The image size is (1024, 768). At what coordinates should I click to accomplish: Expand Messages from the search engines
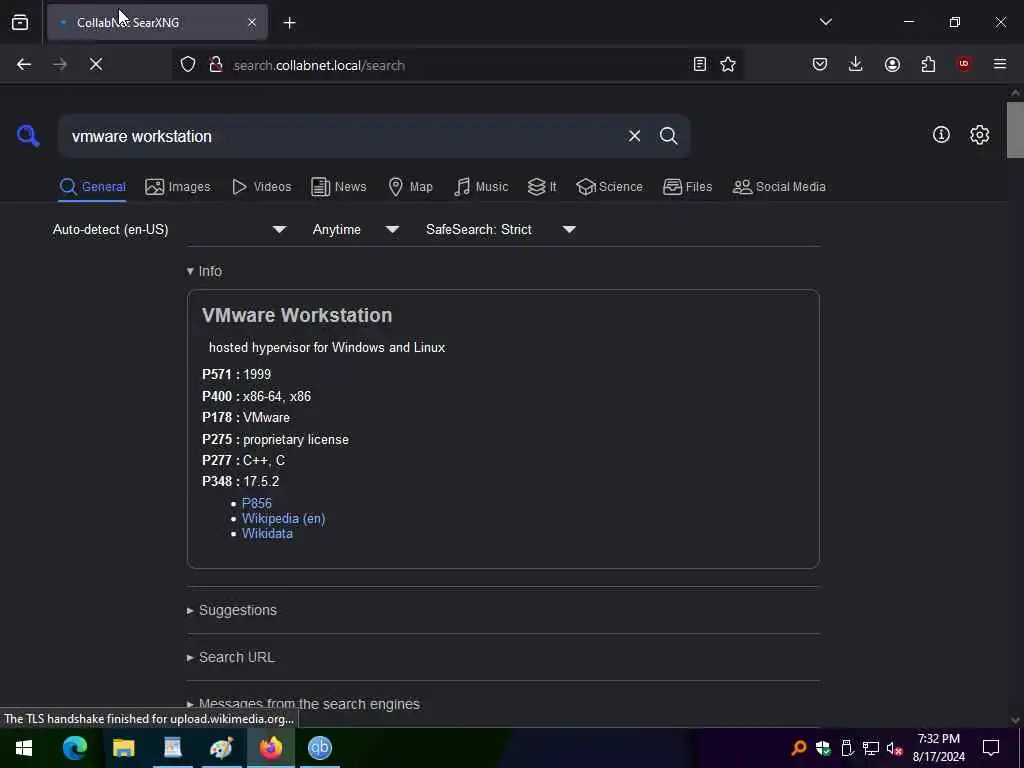click(x=304, y=704)
